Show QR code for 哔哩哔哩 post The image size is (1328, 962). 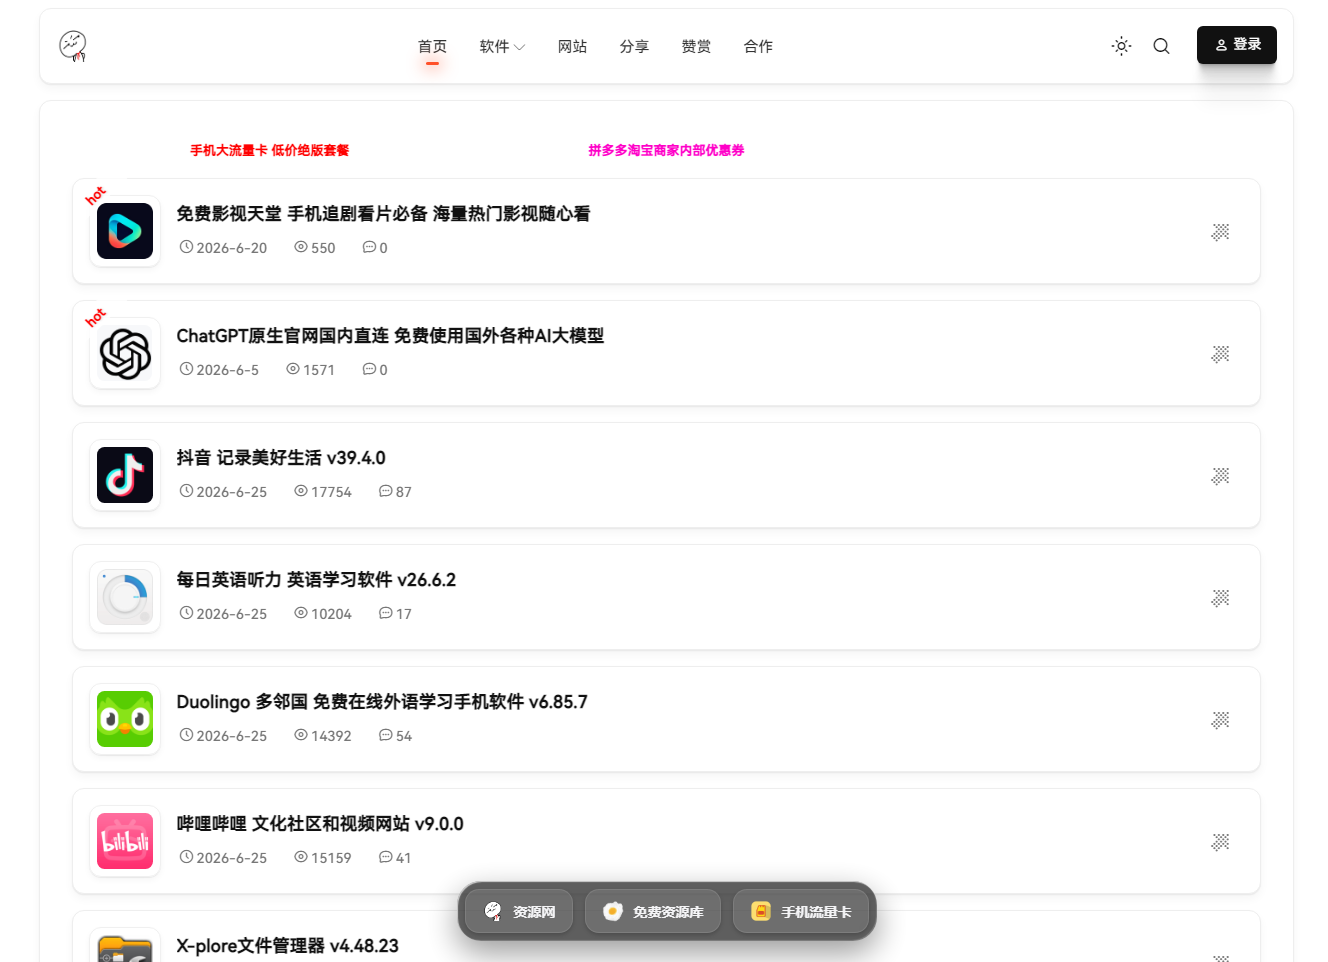(x=1220, y=842)
